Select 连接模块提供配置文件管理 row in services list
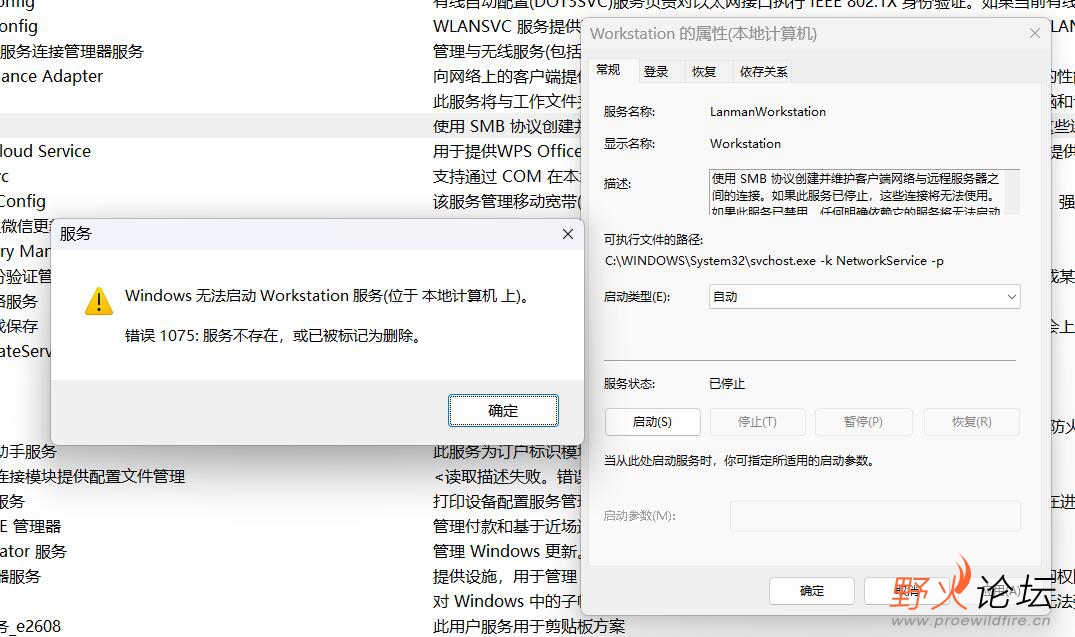The height and width of the screenshot is (637, 1075). point(93,476)
